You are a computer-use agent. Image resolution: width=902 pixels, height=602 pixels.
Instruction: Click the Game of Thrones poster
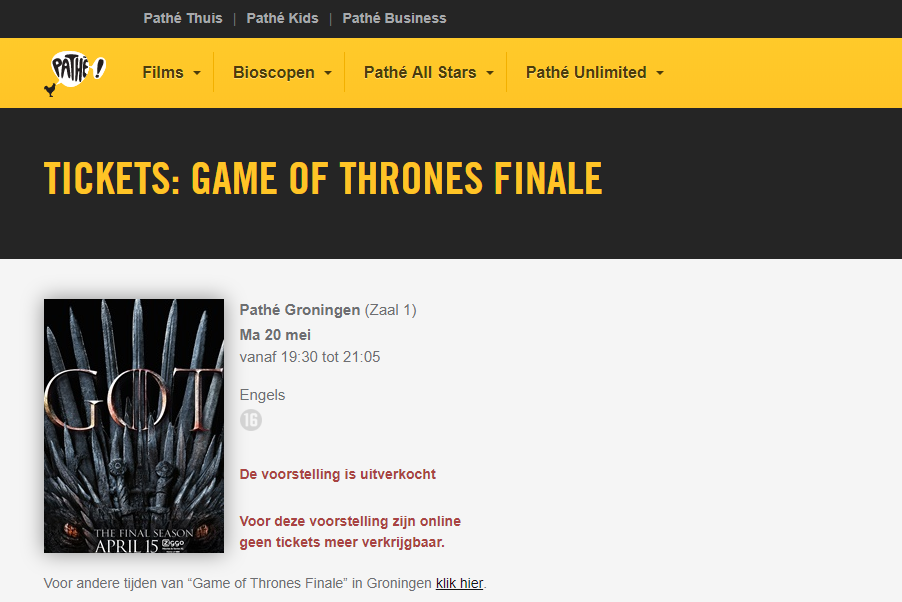click(x=134, y=426)
